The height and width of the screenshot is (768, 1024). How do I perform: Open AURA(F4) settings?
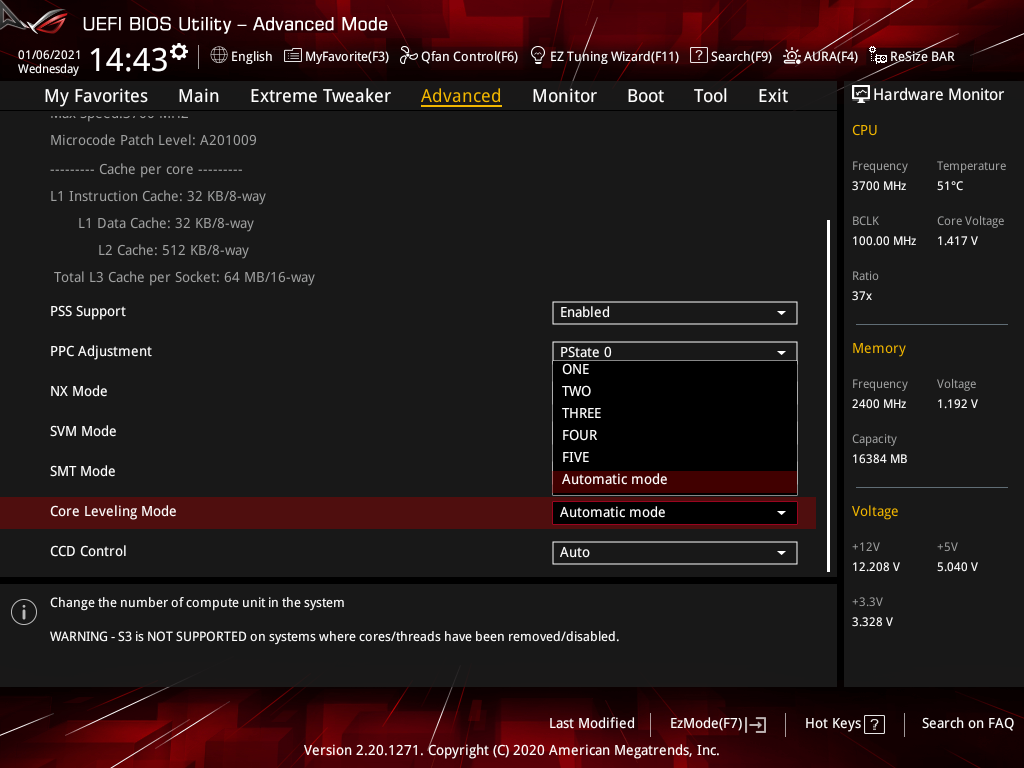(820, 56)
